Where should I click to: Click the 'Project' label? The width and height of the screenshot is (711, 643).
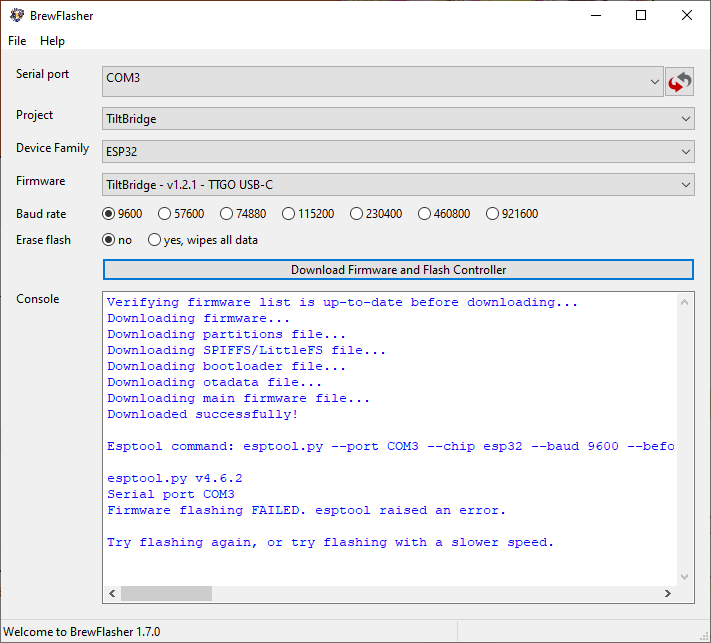click(34, 115)
